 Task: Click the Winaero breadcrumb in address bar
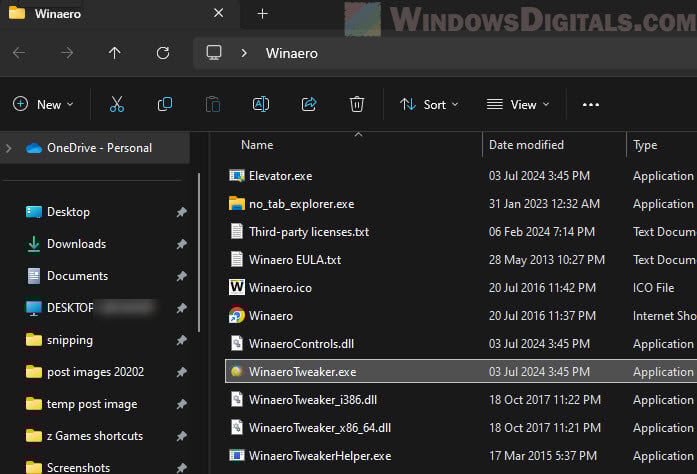(292, 53)
